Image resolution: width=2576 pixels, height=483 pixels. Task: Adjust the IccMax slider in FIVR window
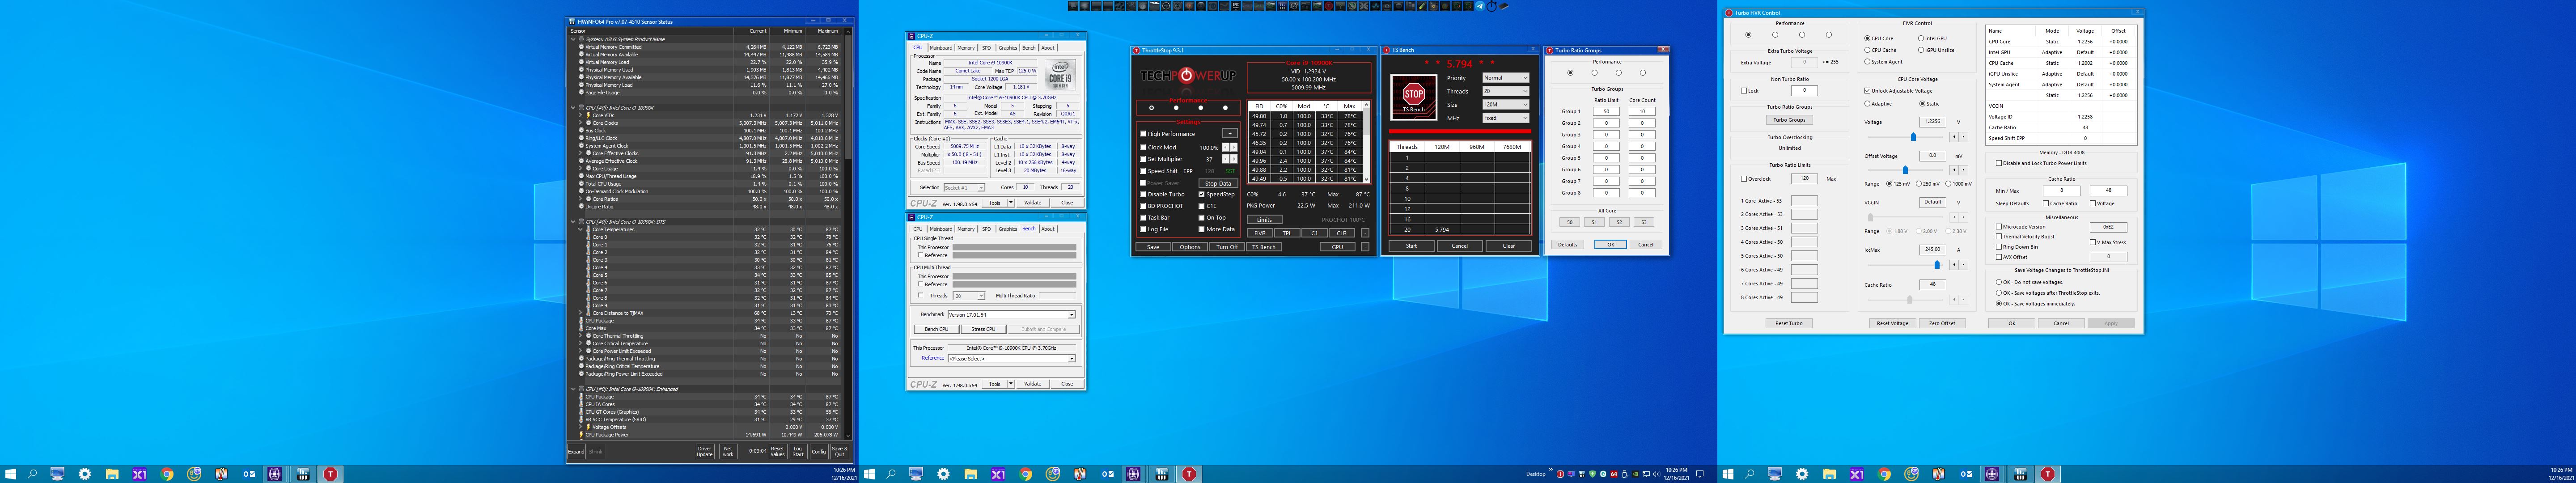(1937, 265)
